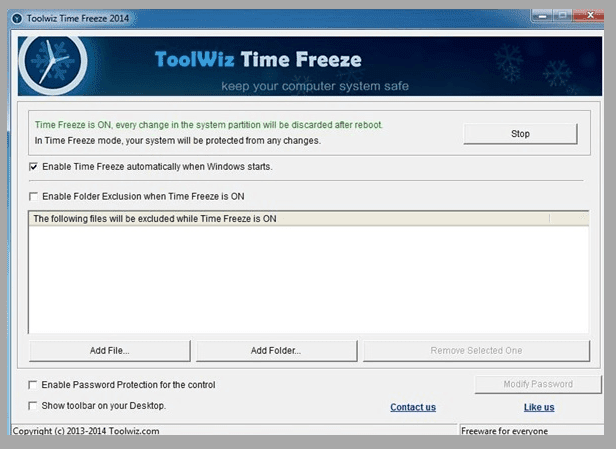Check Show toolbar on your Desktop

point(34,405)
